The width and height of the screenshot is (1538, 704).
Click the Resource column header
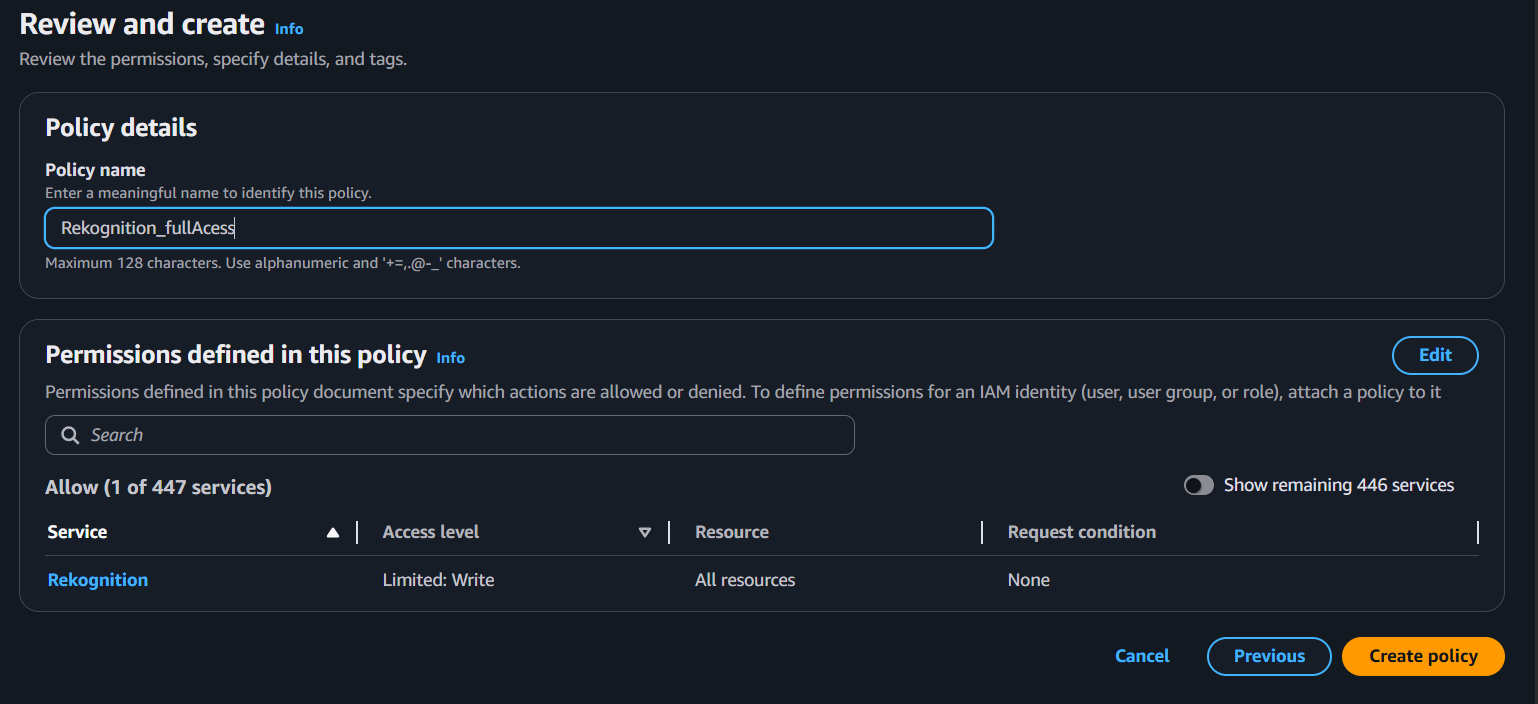pyautogui.click(x=732, y=532)
